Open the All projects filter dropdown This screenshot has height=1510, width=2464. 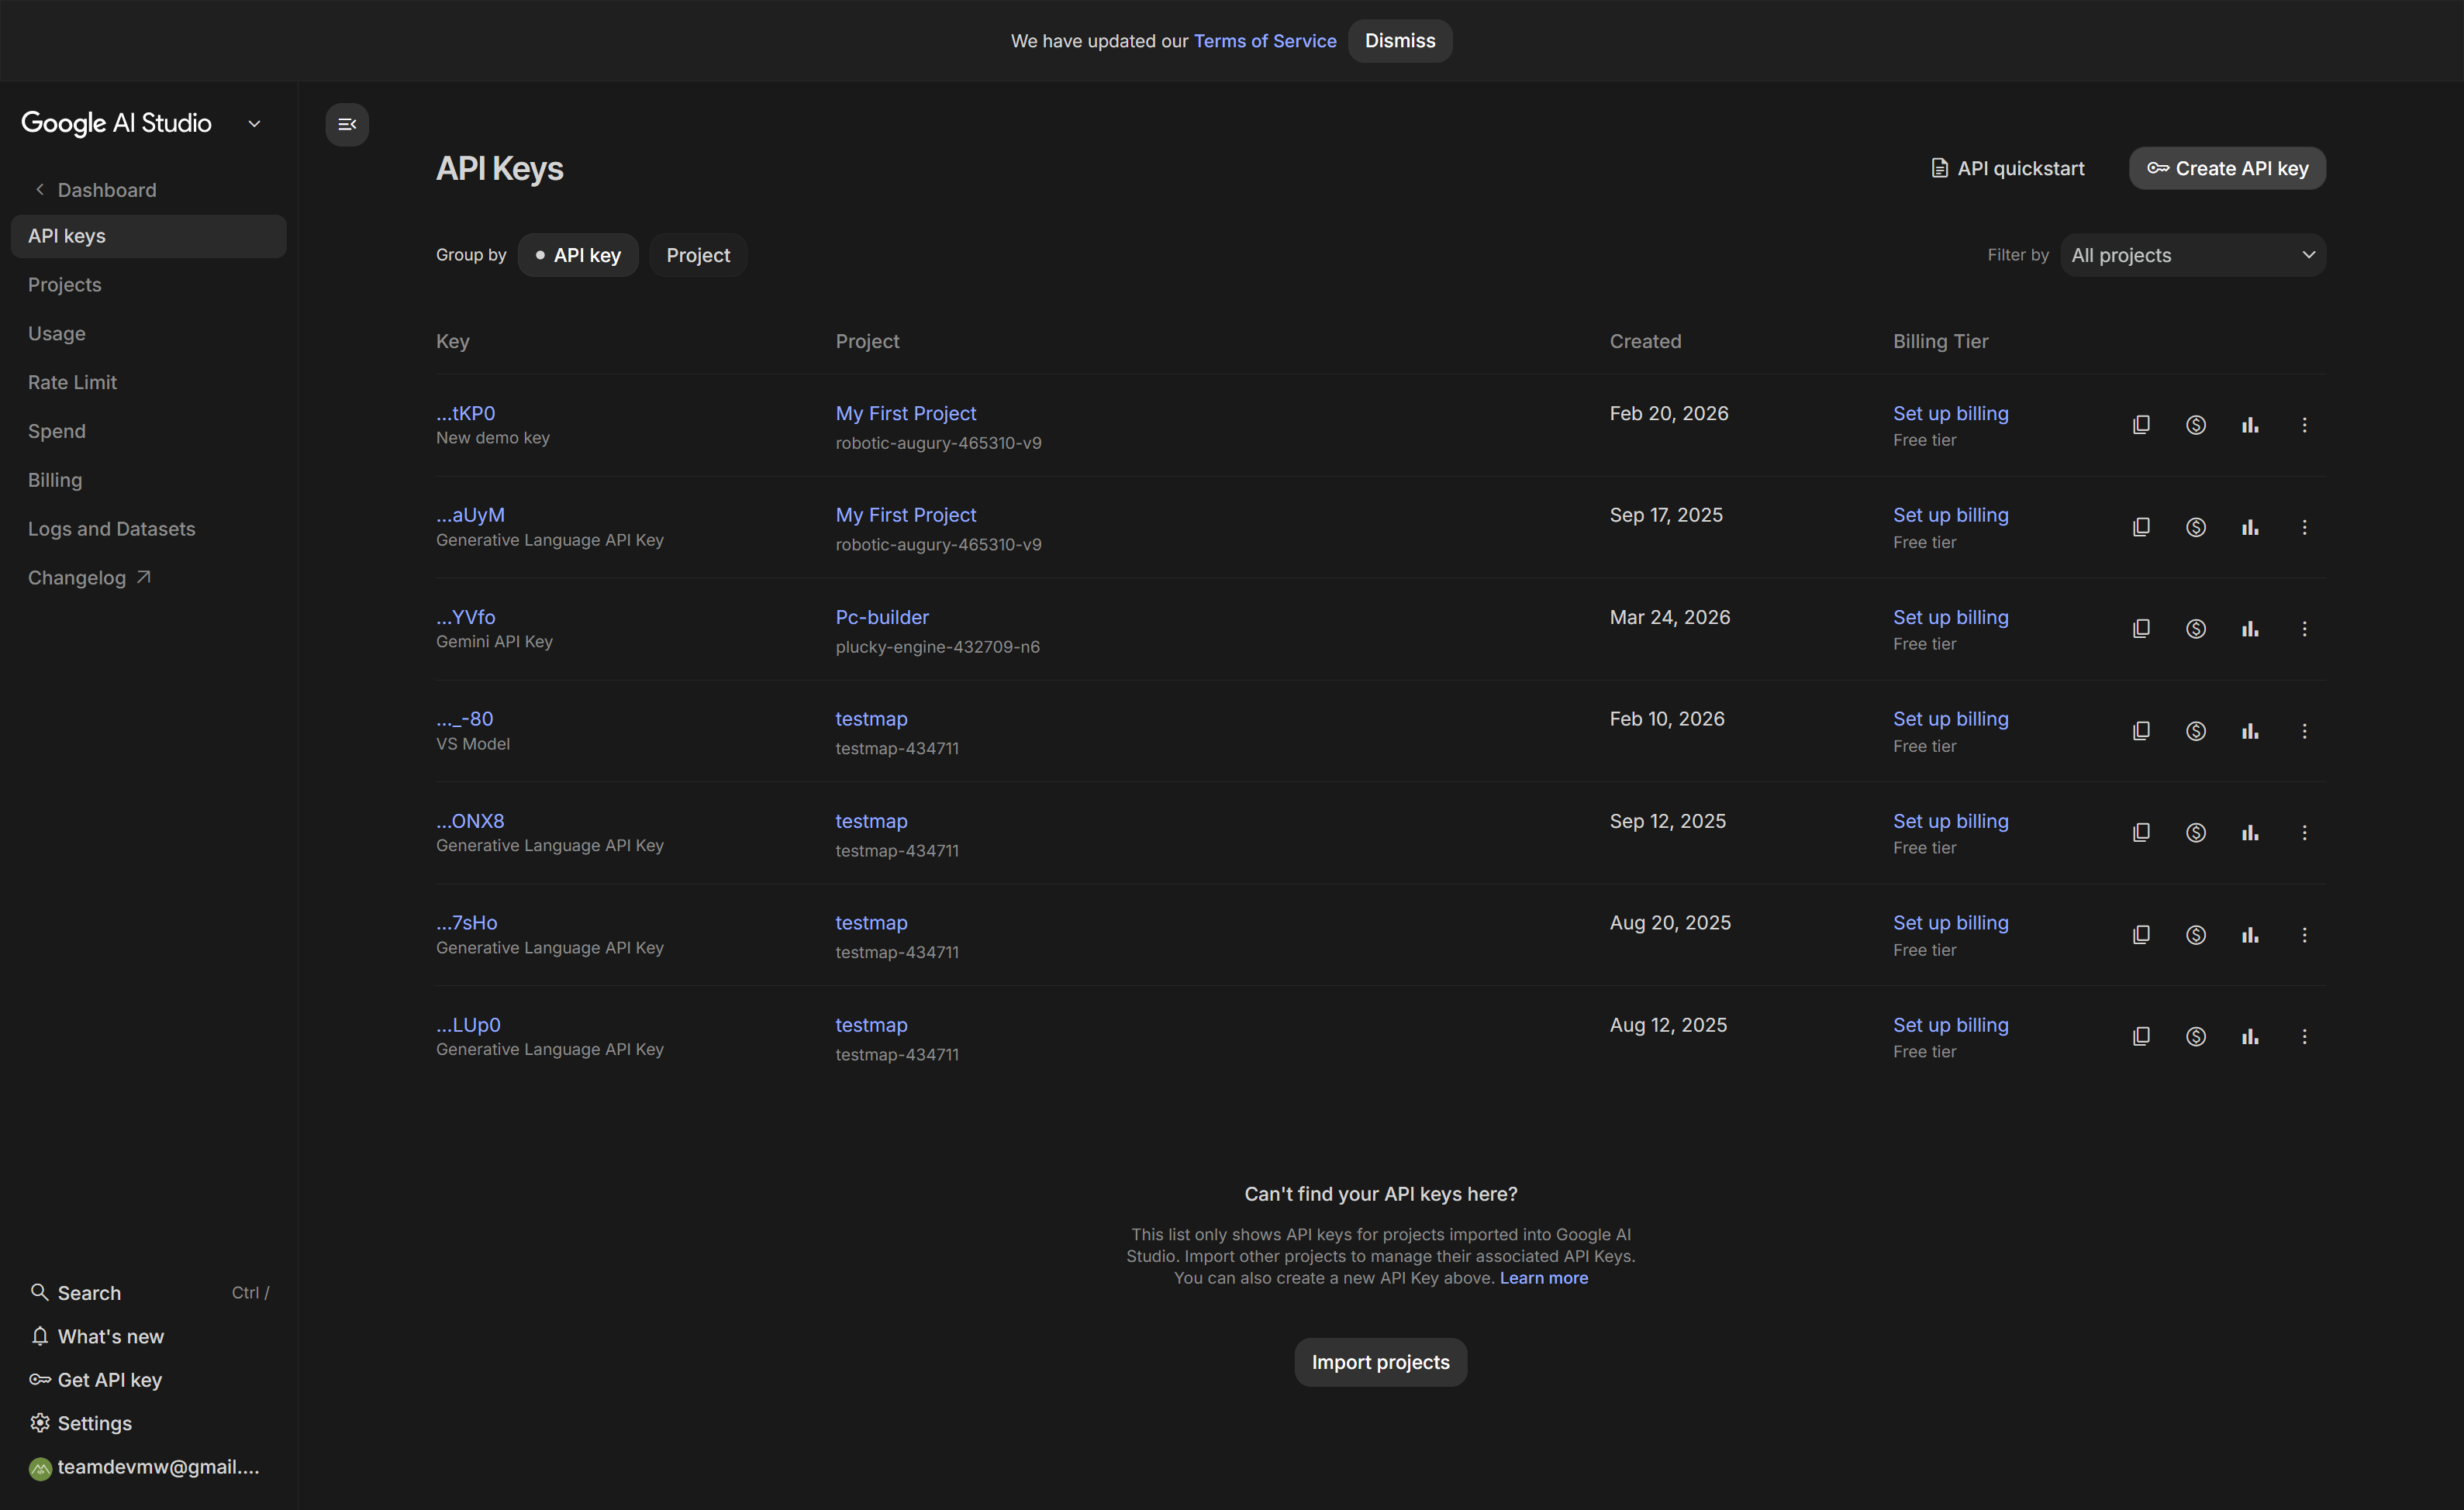[2193, 255]
